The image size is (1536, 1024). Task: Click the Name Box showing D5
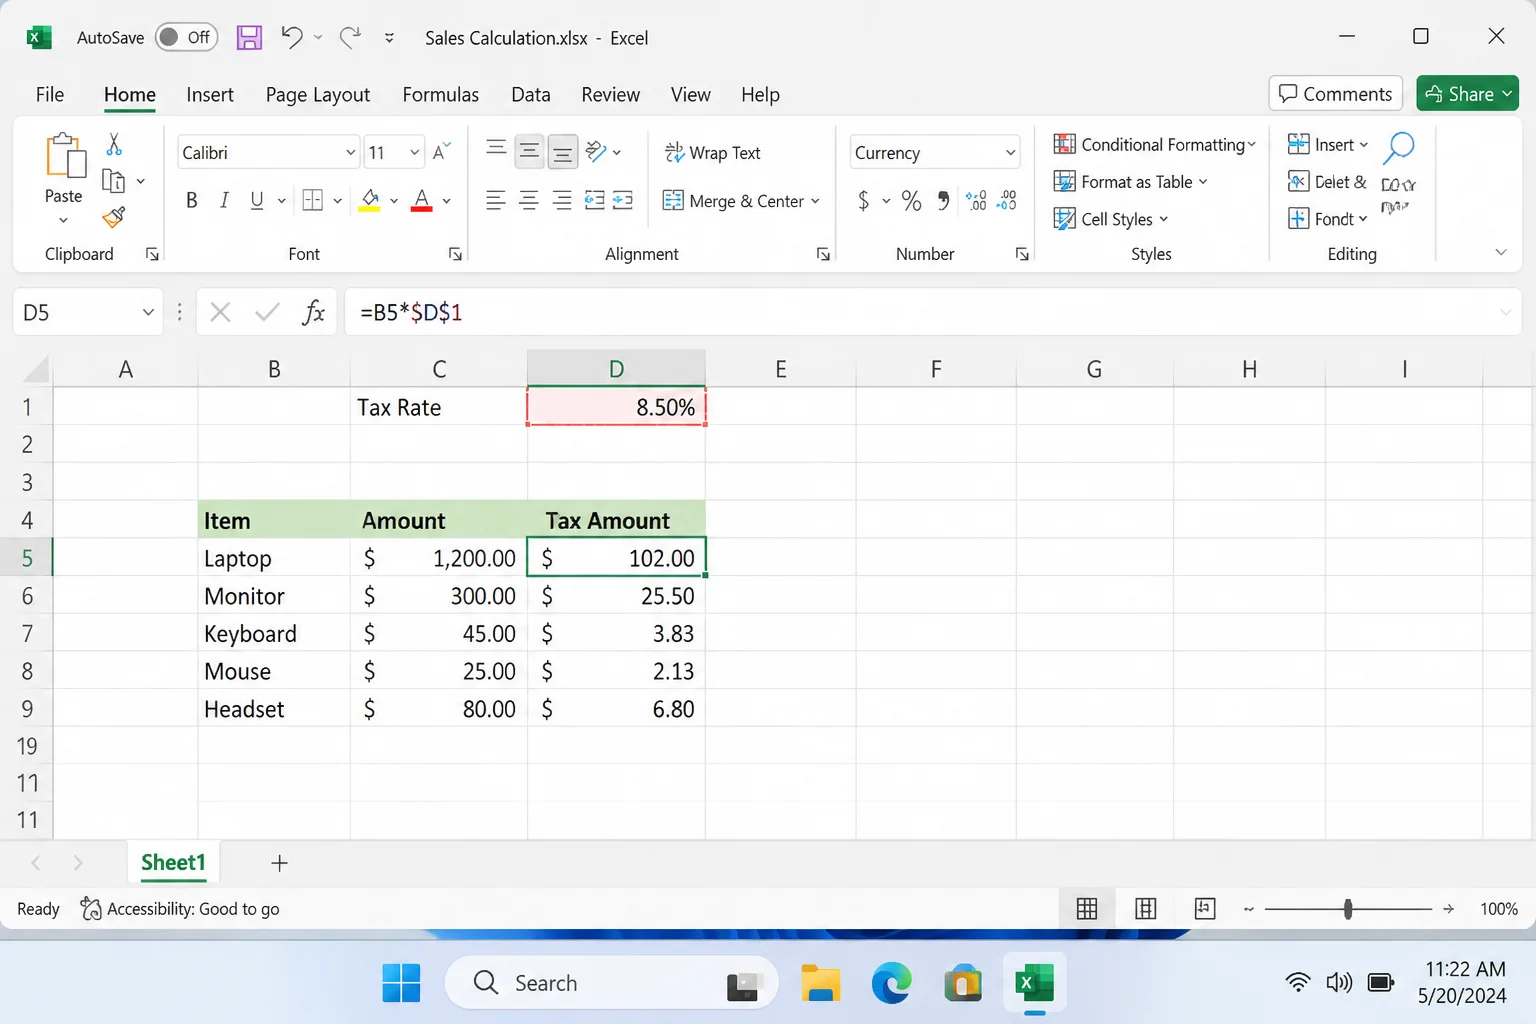[88, 313]
